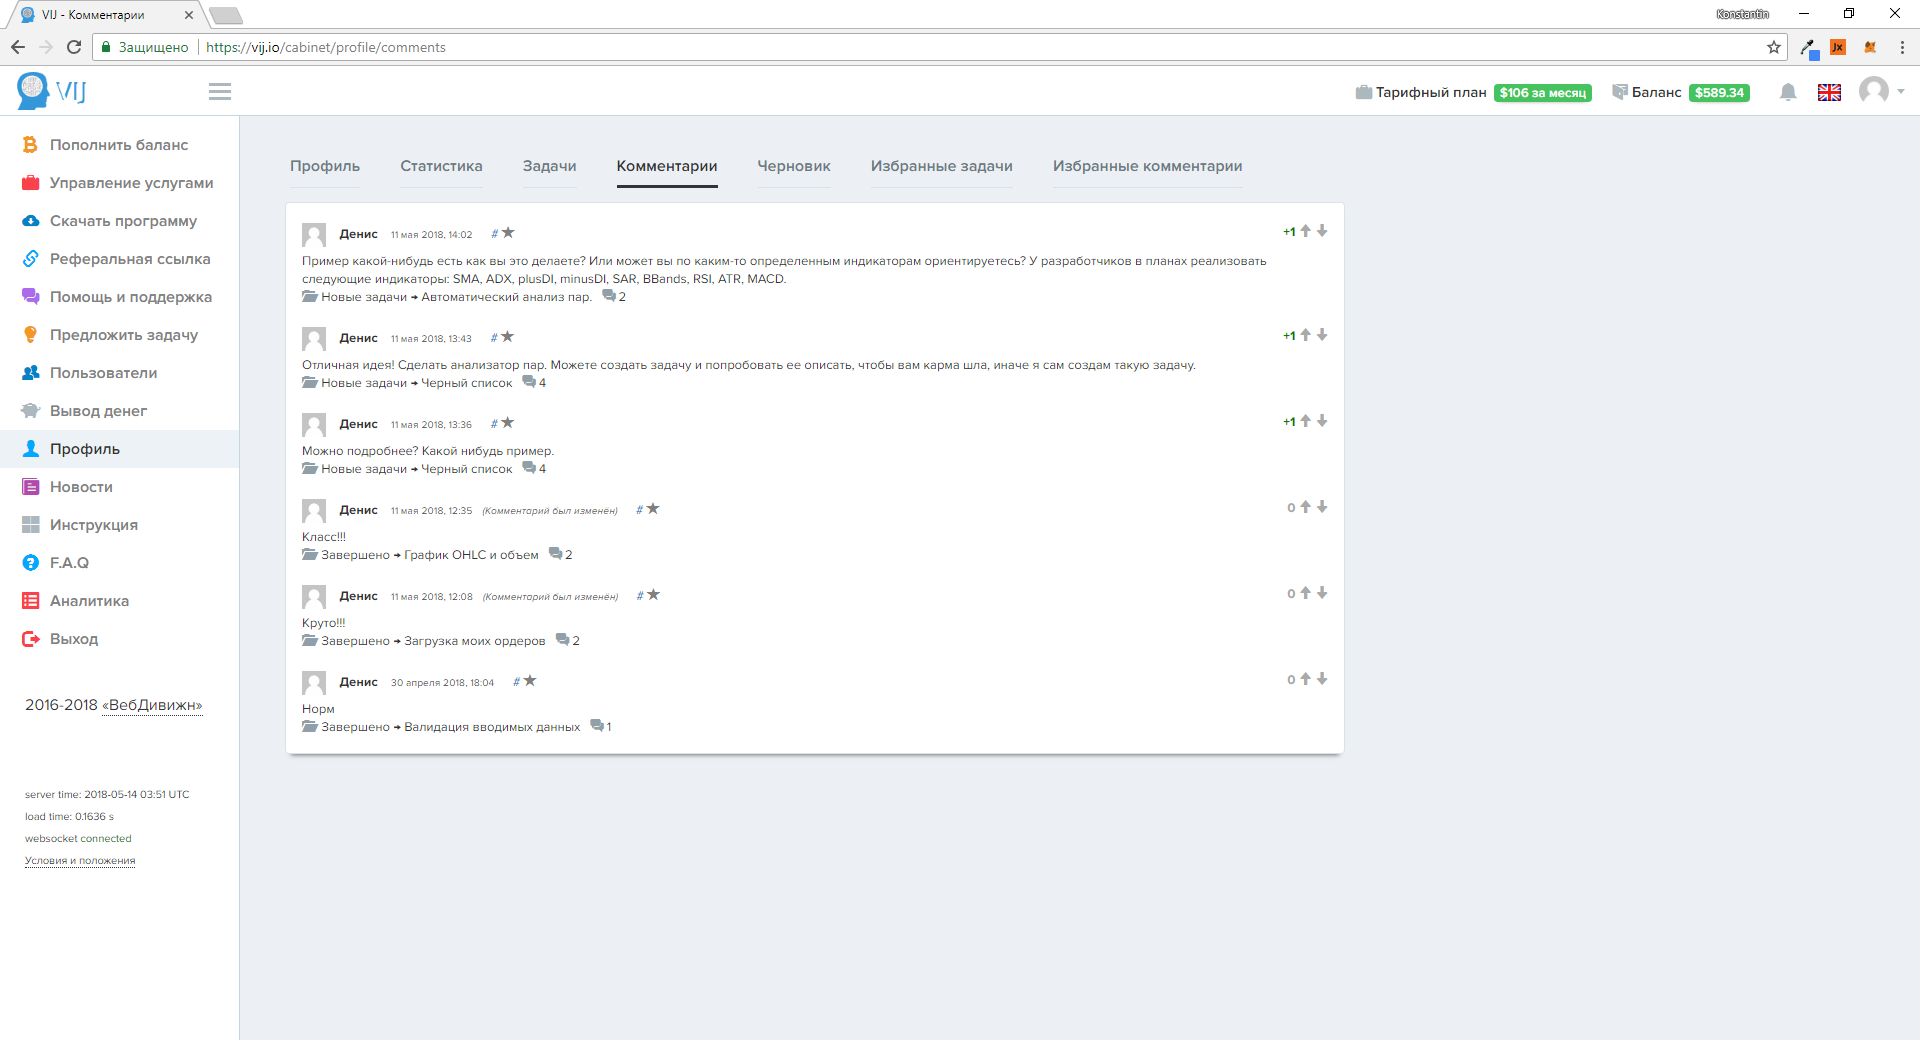Click the Bitcoin icon for Пополнить баланс
Screen dimensions: 1920x1040
pyautogui.click(x=30, y=145)
